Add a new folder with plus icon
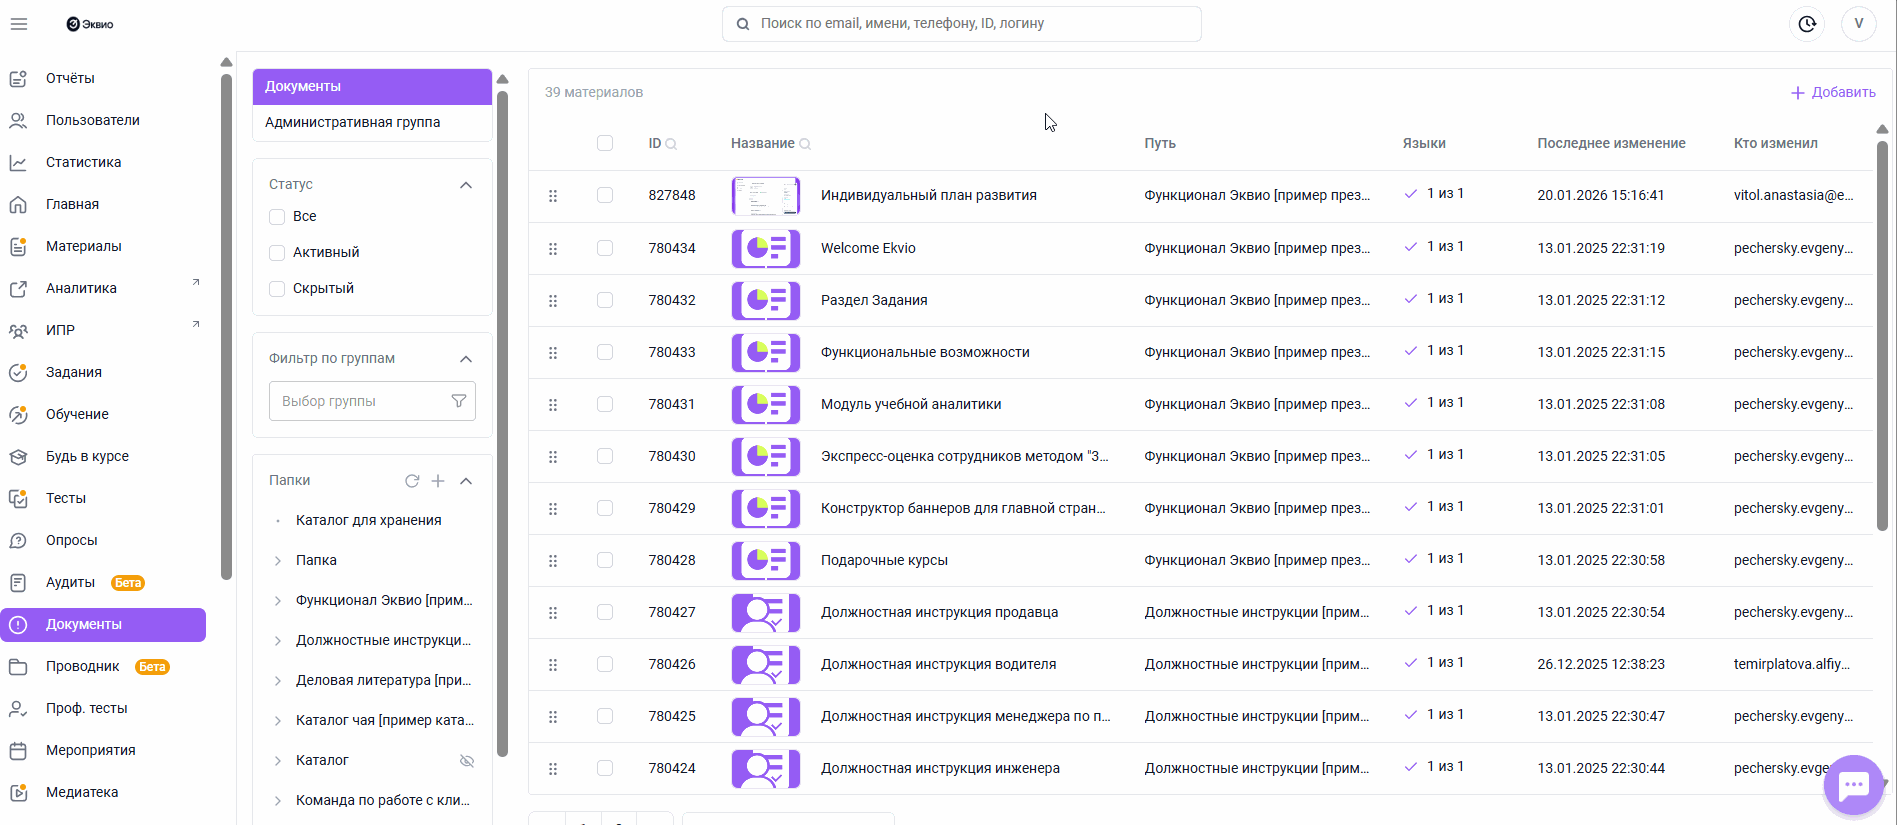Viewport: 1897px width, 825px height. (438, 481)
